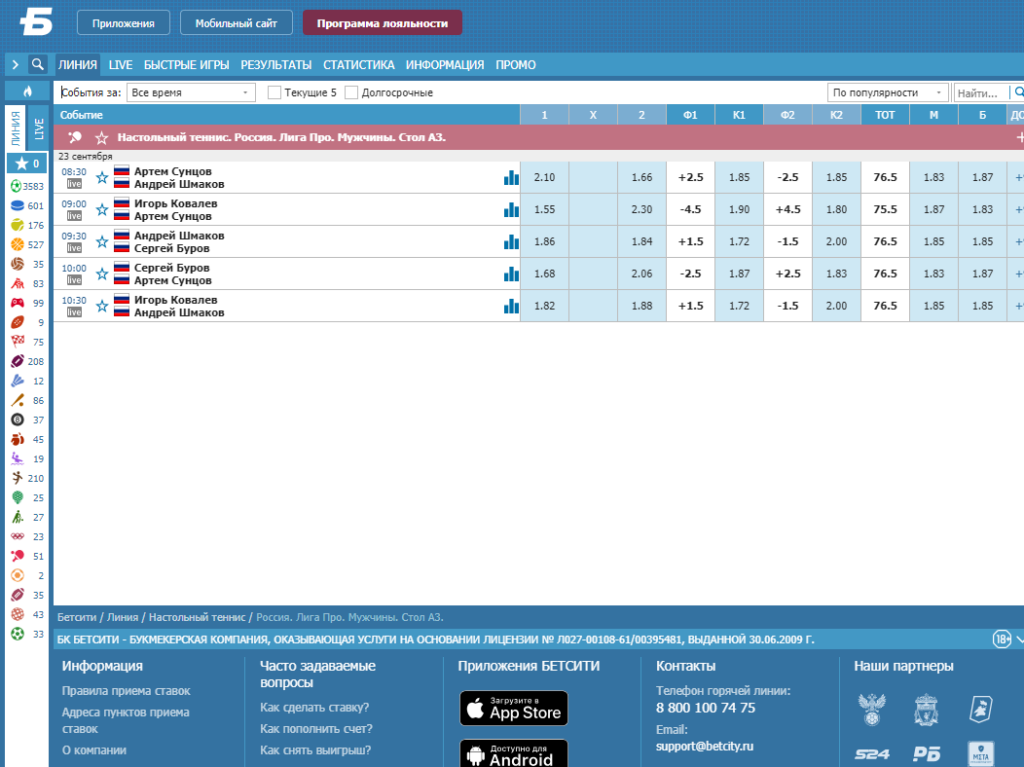Select the golf ball category with 25 events
Screen dimensions: 1024x767
tap(27, 498)
